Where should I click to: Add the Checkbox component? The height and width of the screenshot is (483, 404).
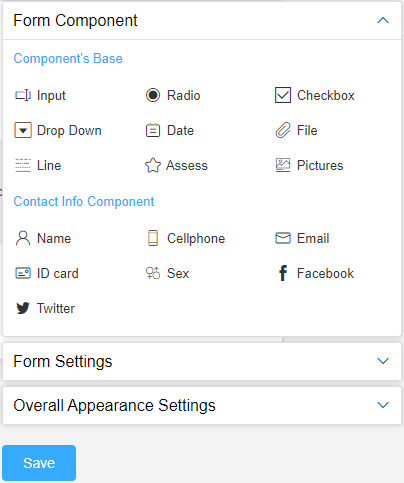314,95
